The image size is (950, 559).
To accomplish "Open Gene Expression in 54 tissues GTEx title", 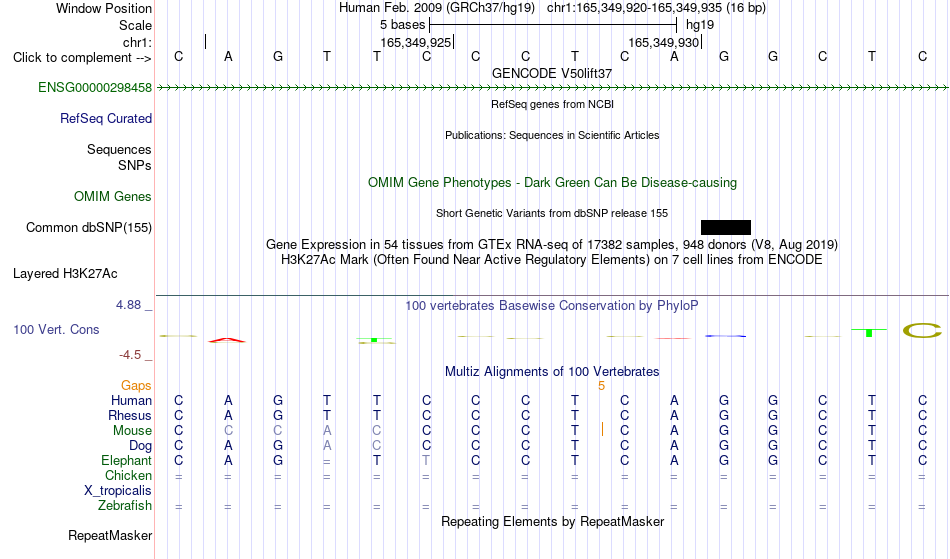I will (x=552, y=245).
